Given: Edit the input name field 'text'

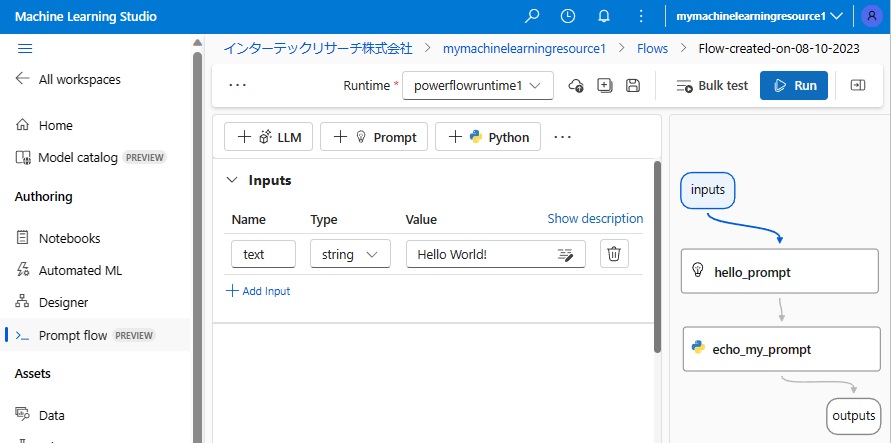Looking at the screenshot, I should (x=264, y=254).
